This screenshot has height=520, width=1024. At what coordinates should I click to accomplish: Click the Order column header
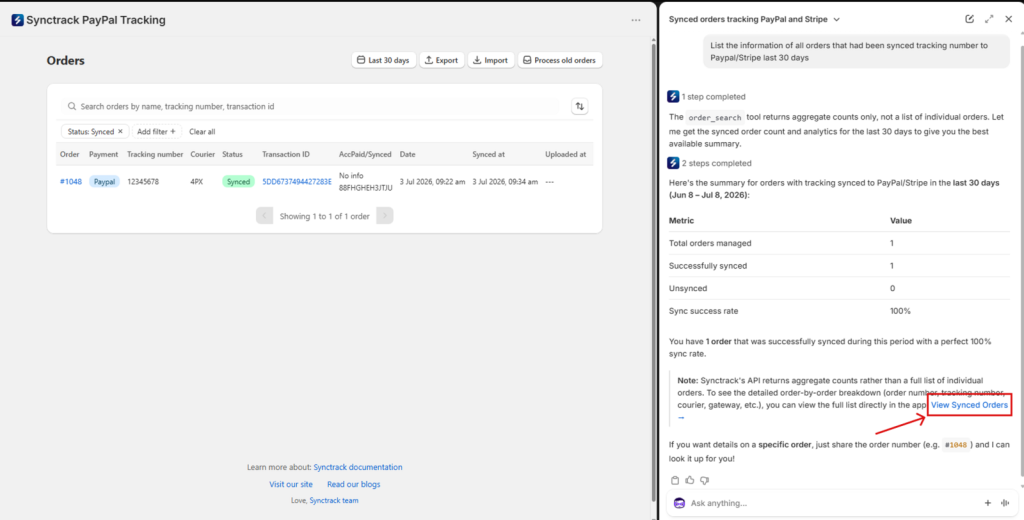click(x=69, y=154)
